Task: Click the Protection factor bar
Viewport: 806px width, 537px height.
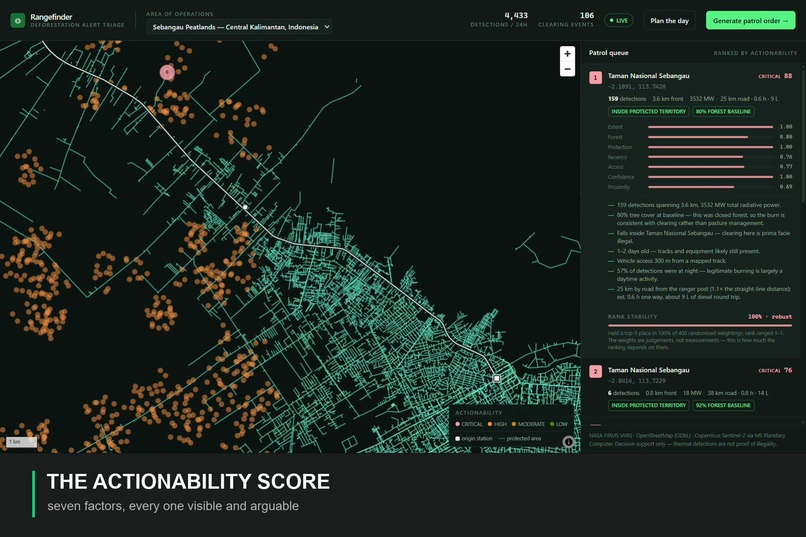Action: click(x=710, y=147)
